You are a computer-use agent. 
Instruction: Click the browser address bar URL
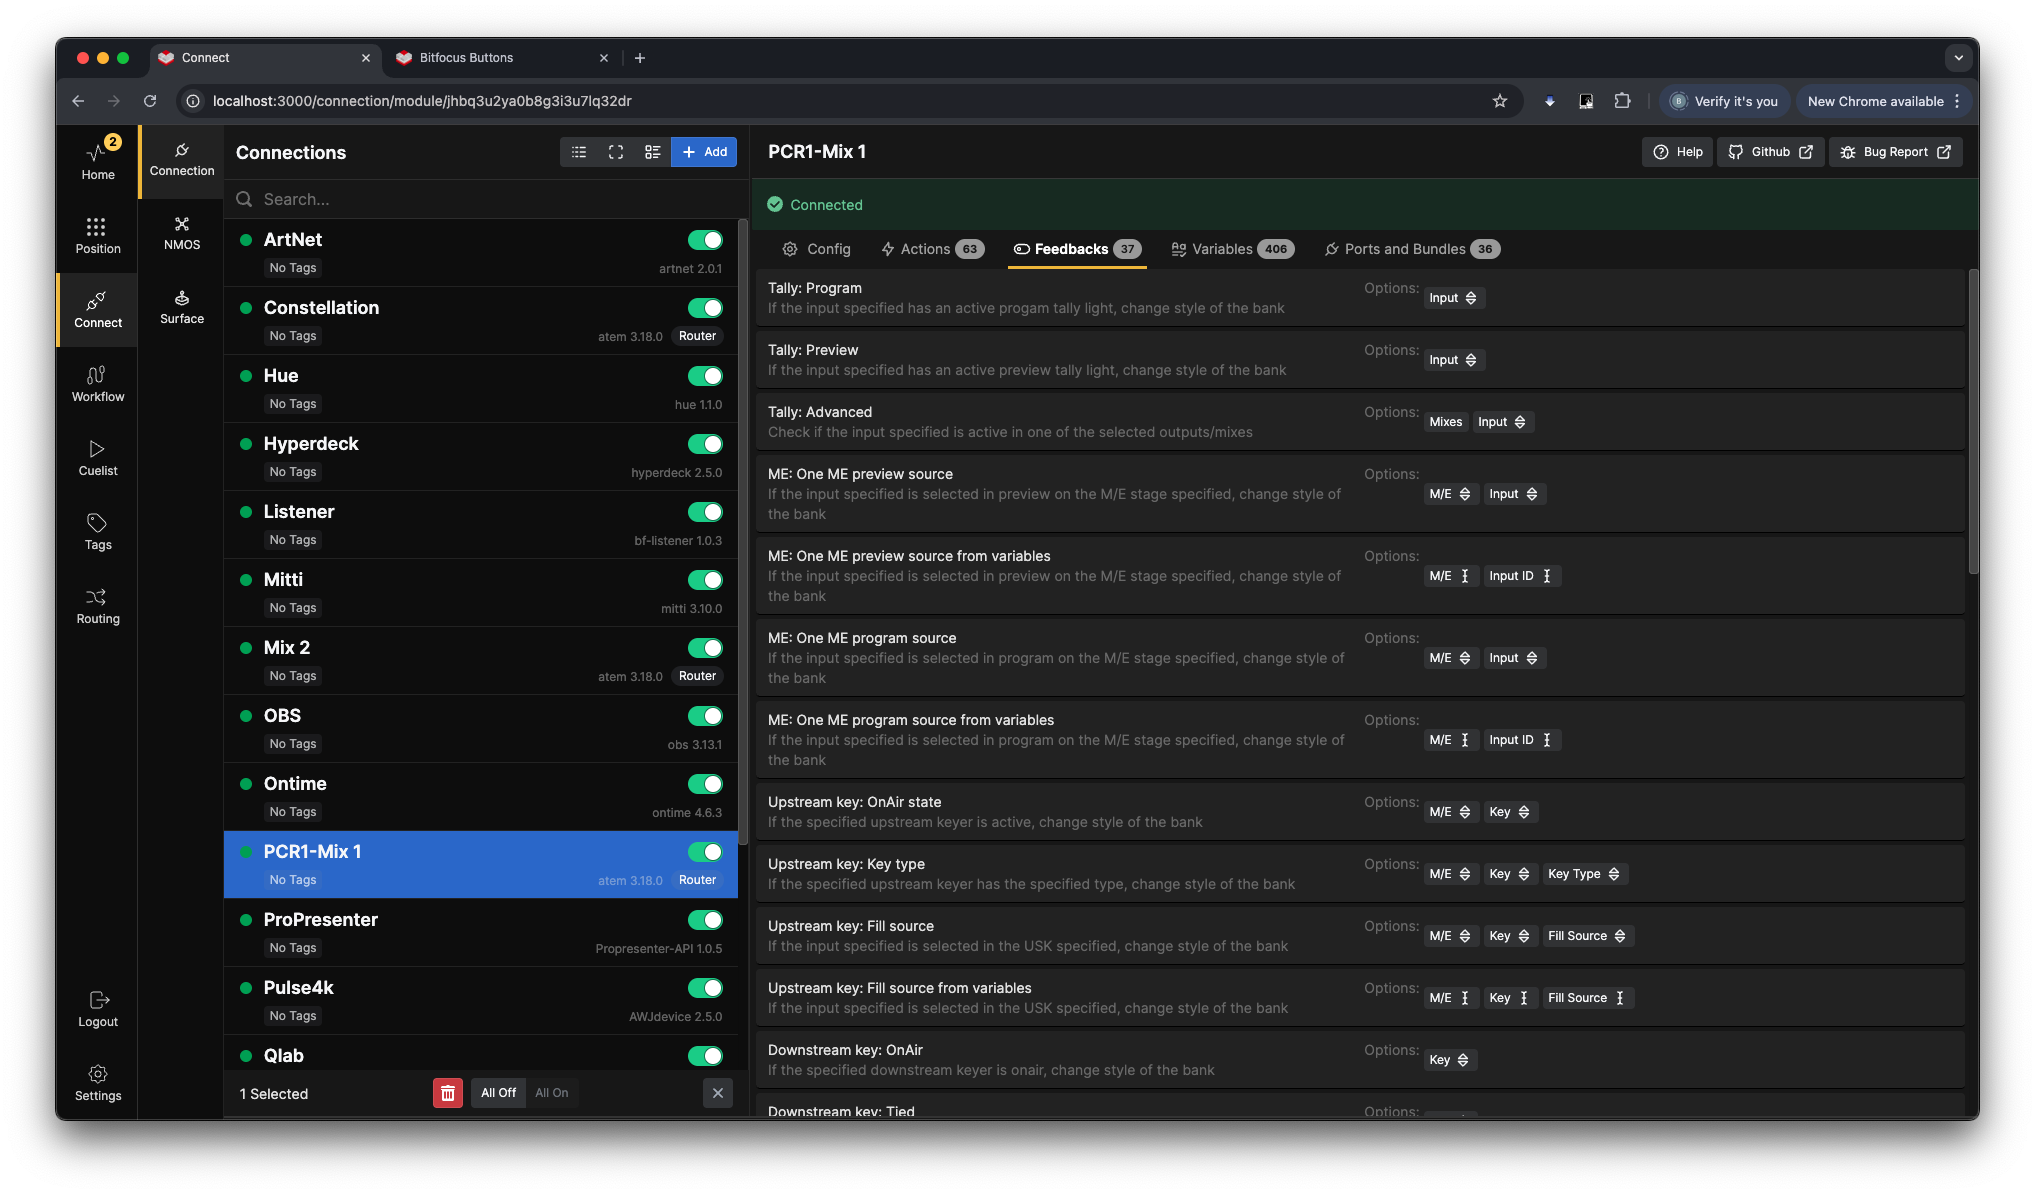tap(422, 101)
